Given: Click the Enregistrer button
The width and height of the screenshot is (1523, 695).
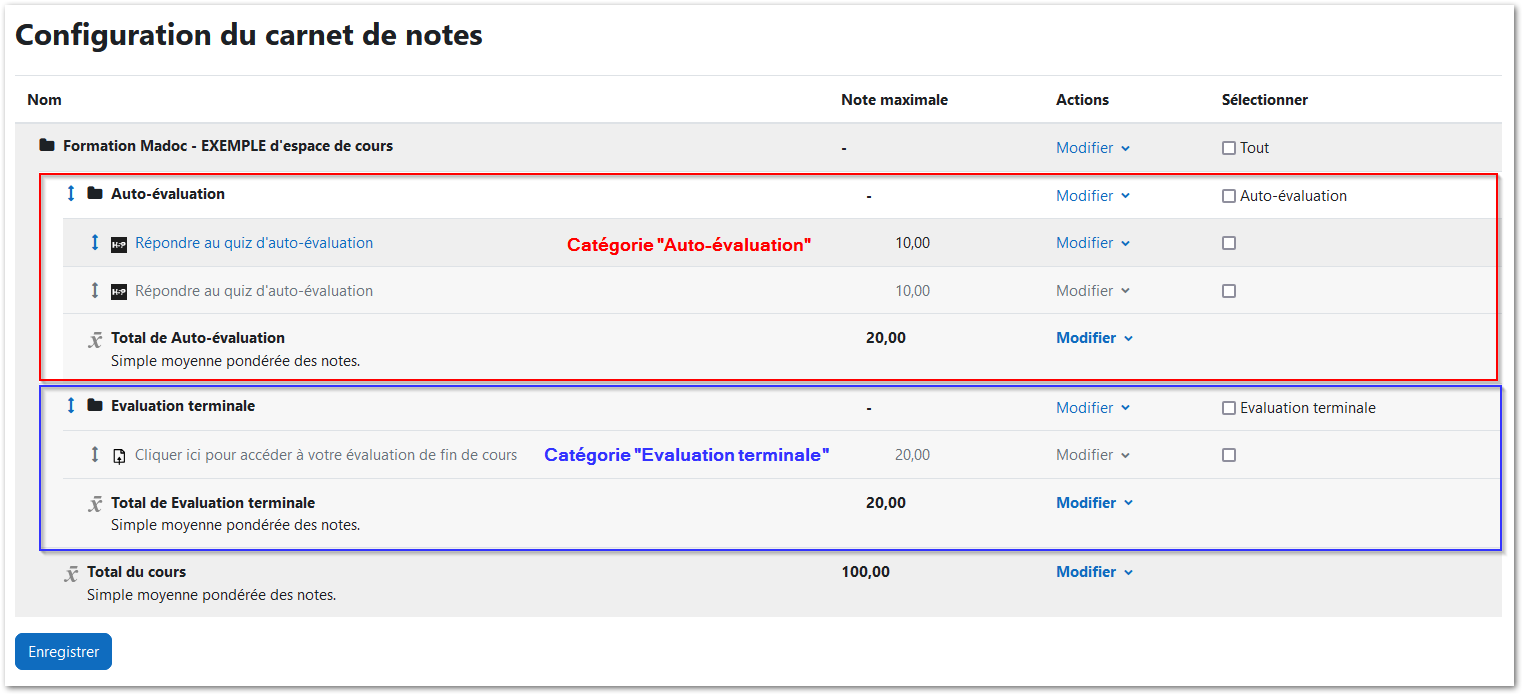Looking at the screenshot, I should pos(62,651).
